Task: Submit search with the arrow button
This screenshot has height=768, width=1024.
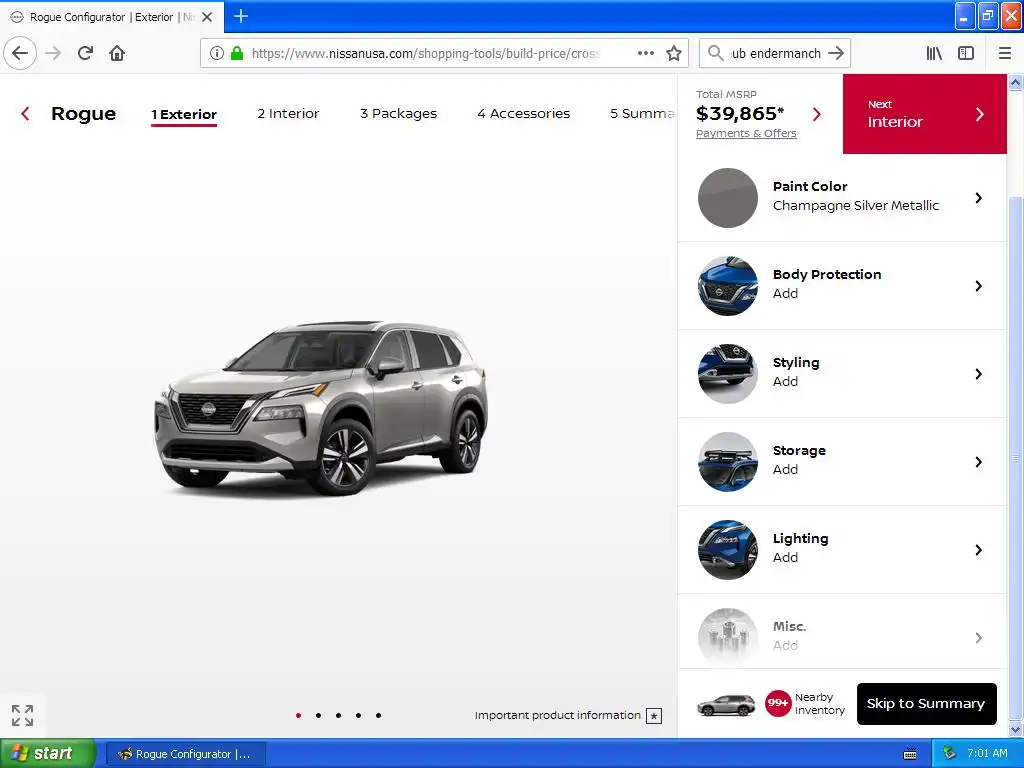Action: click(x=836, y=53)
